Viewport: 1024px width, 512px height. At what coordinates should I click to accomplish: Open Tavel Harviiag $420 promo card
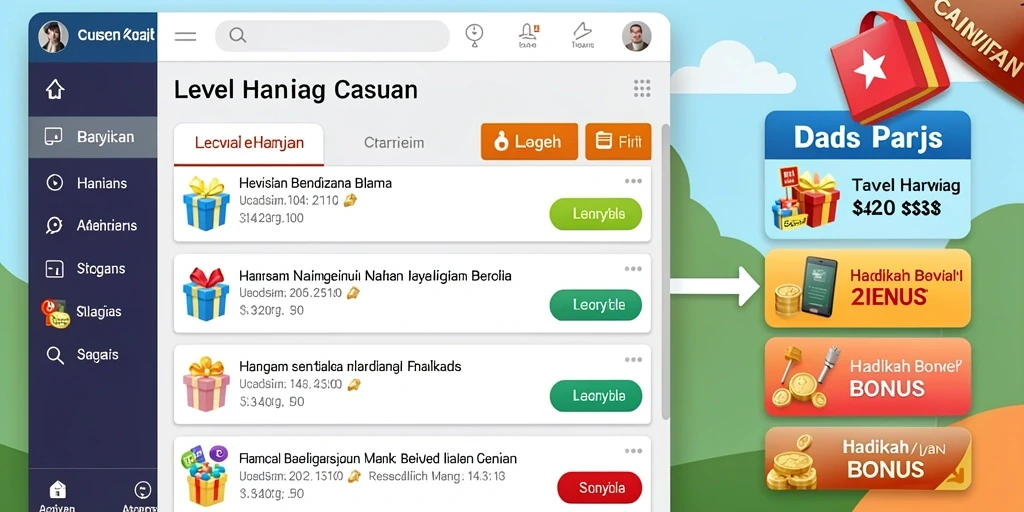tap(867, 199)
